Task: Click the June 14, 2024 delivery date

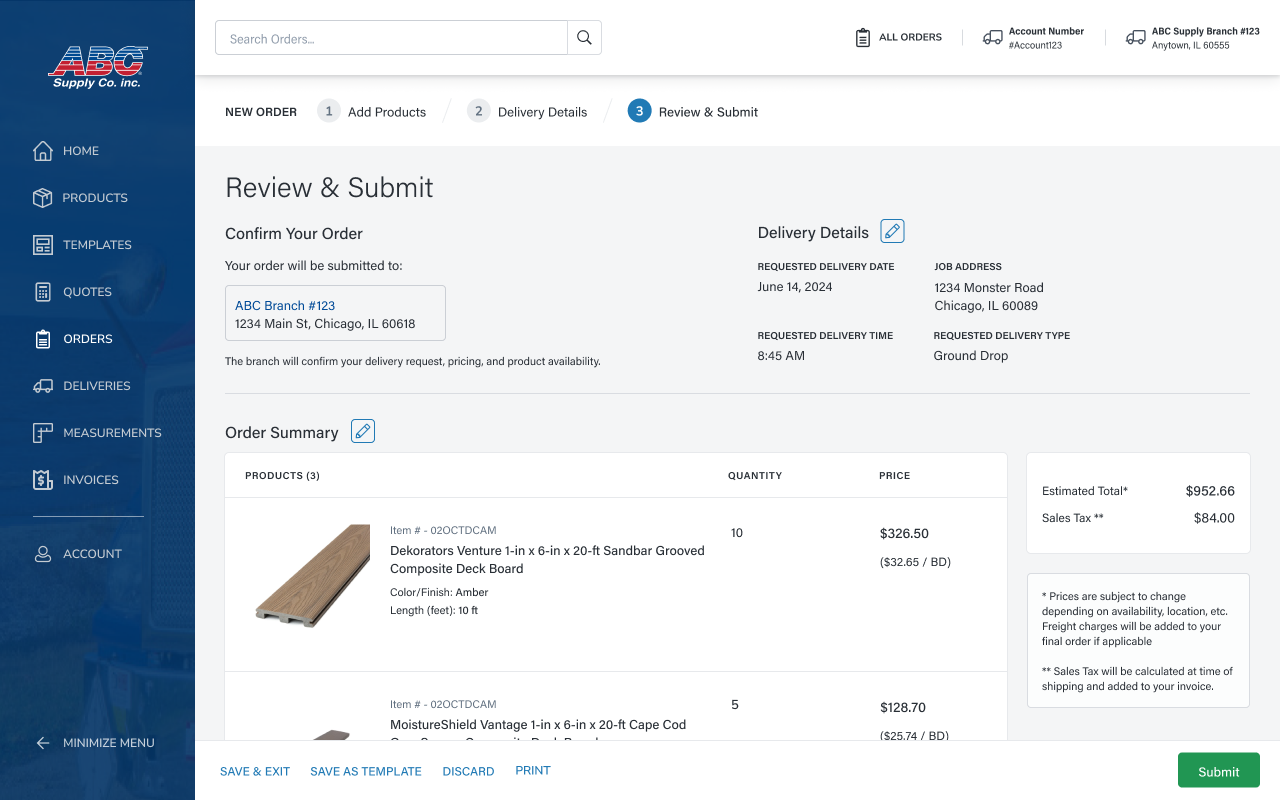Action: click(x=795, y=287)
